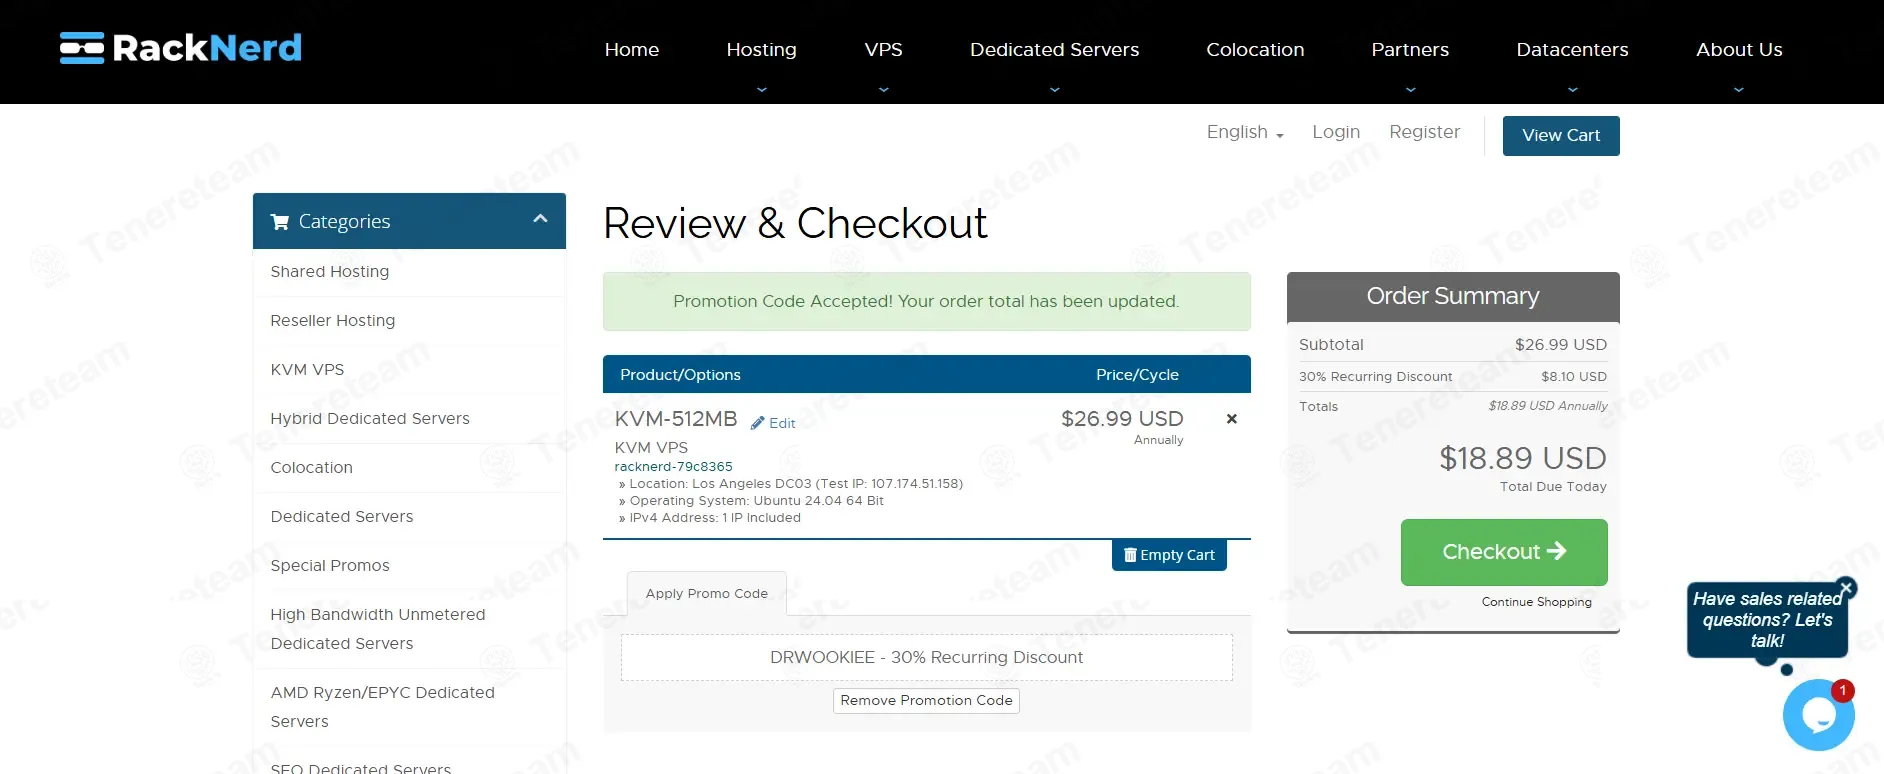Screen dimensions: 1884x774
Task: Click the green Checkout button
Action: 1504,552
